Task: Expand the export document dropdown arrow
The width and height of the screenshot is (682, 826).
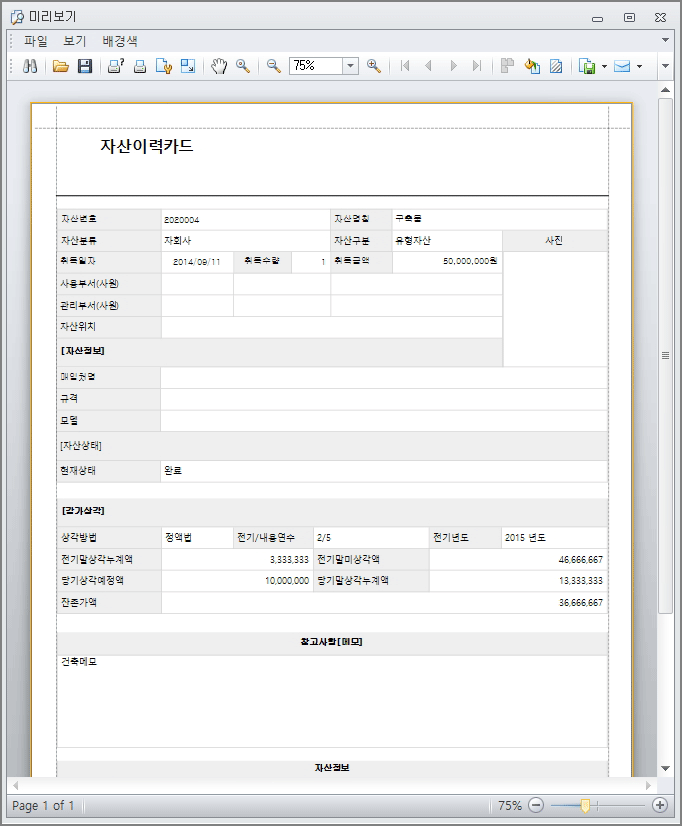Action: point(604,67)
